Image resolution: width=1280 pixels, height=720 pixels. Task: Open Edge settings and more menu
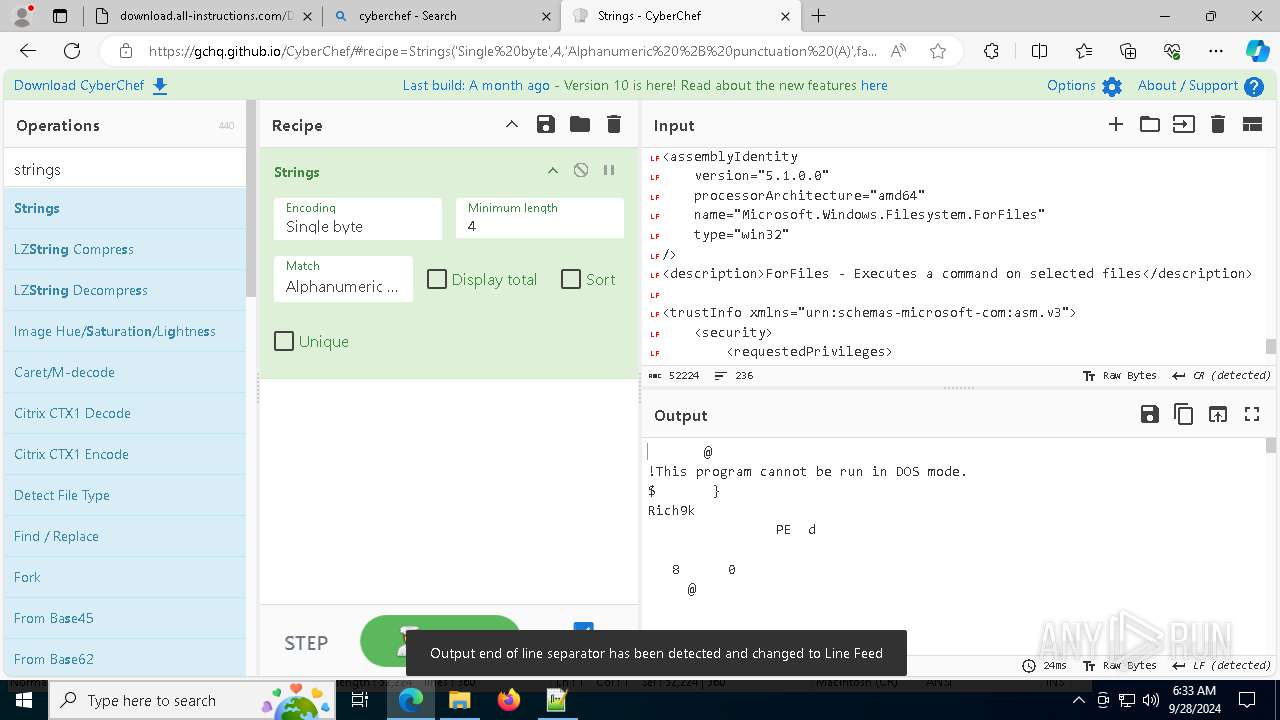click(x=1216, y=51)
